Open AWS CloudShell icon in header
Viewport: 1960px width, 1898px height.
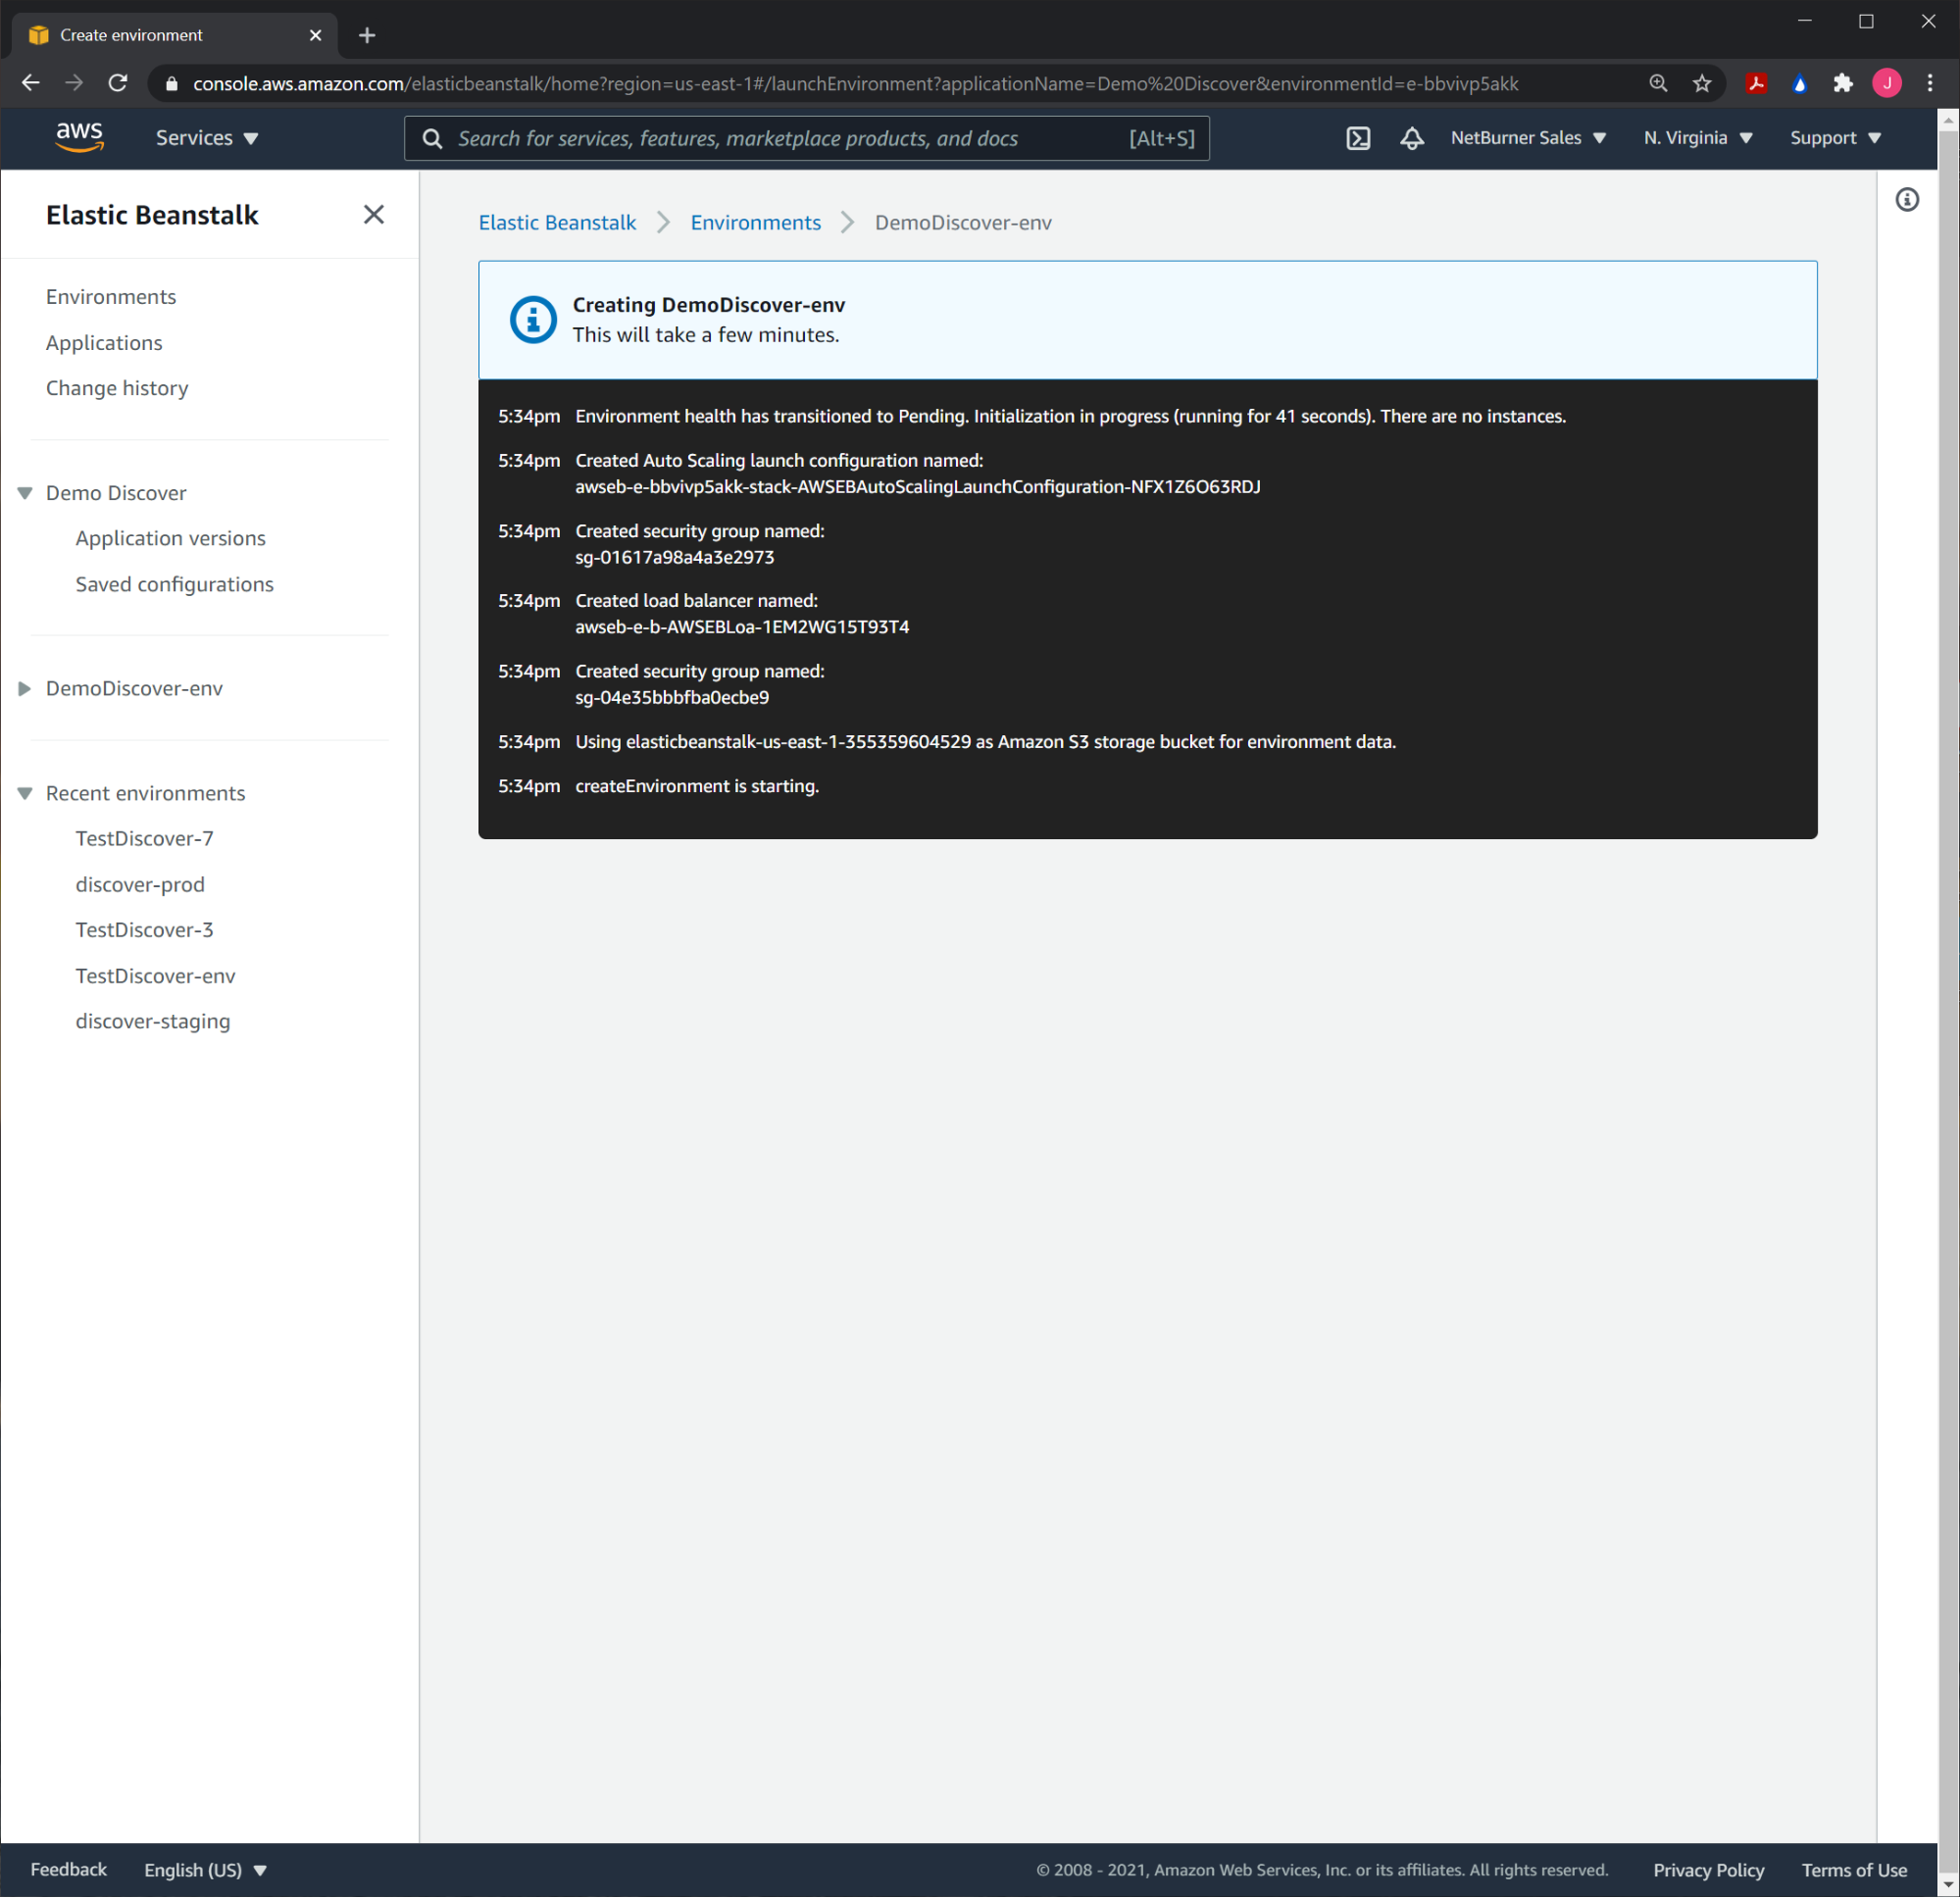click(1358, 138)
